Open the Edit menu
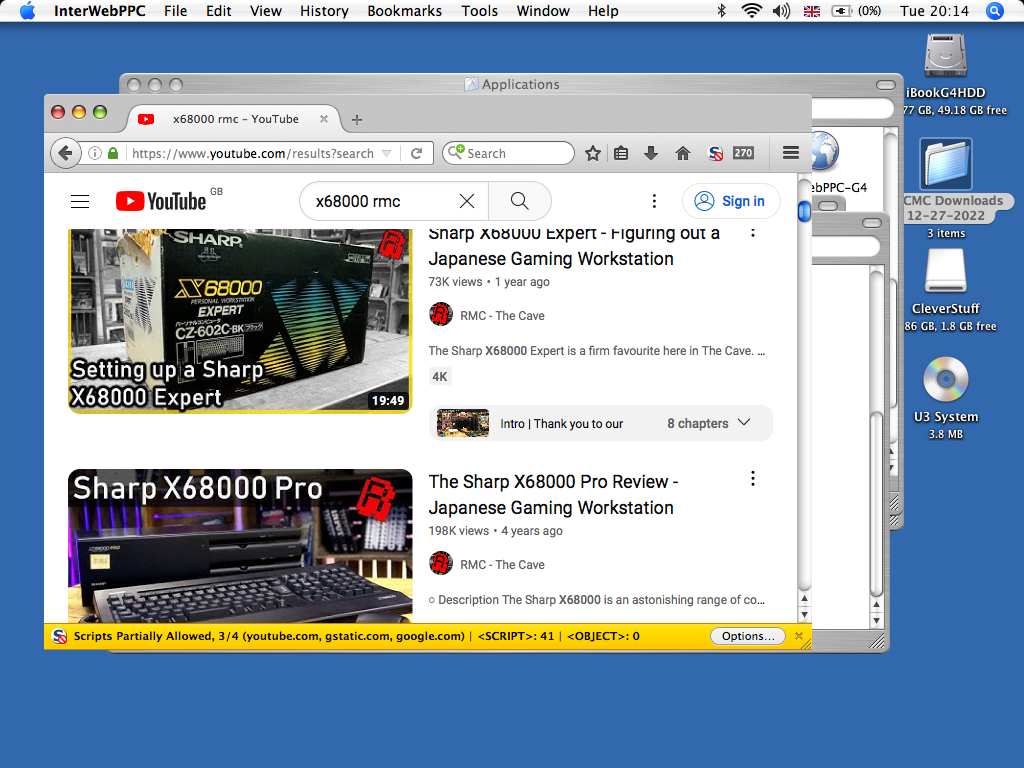This screenshot has height=768, width=1024. tap(218, 11)
